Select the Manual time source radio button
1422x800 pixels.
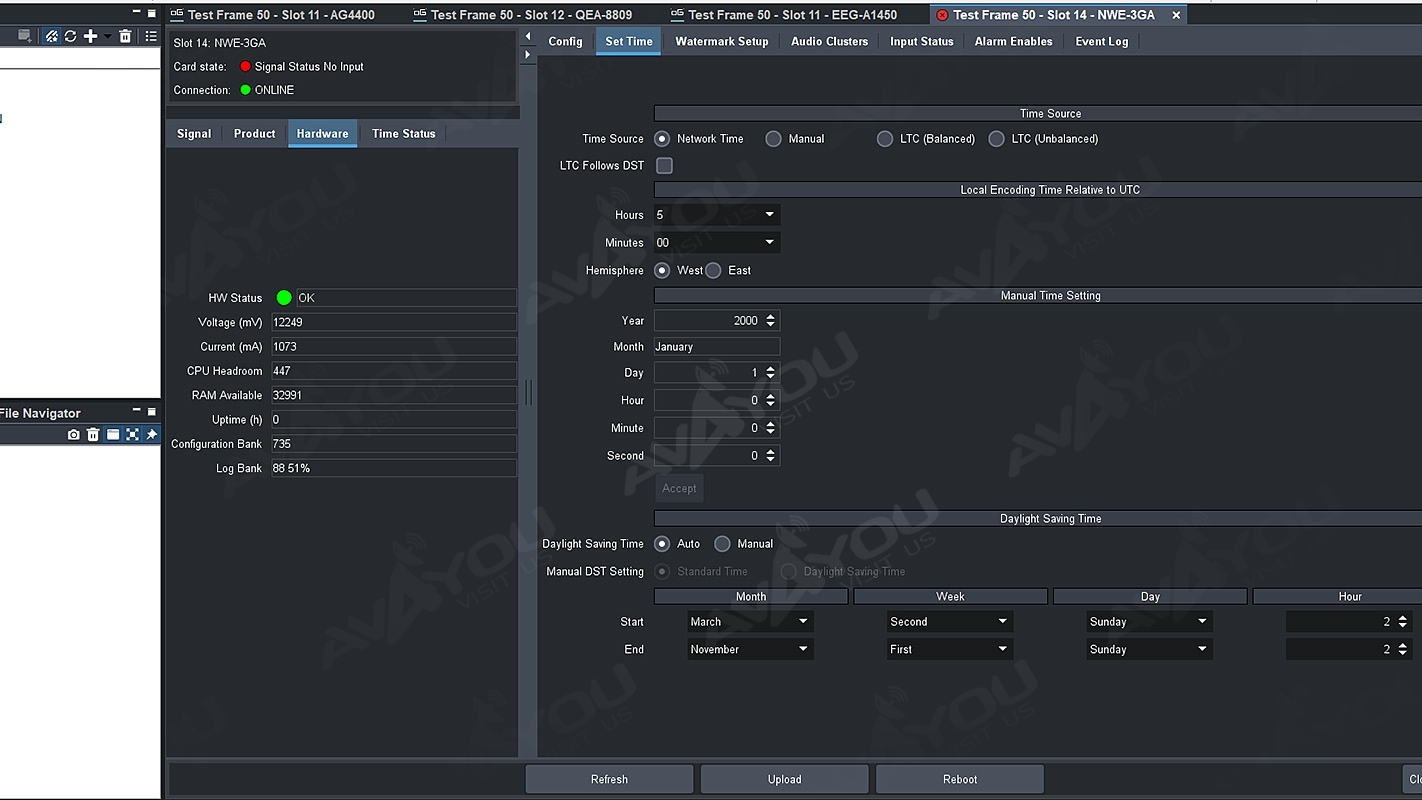click(x=773, y=139)
